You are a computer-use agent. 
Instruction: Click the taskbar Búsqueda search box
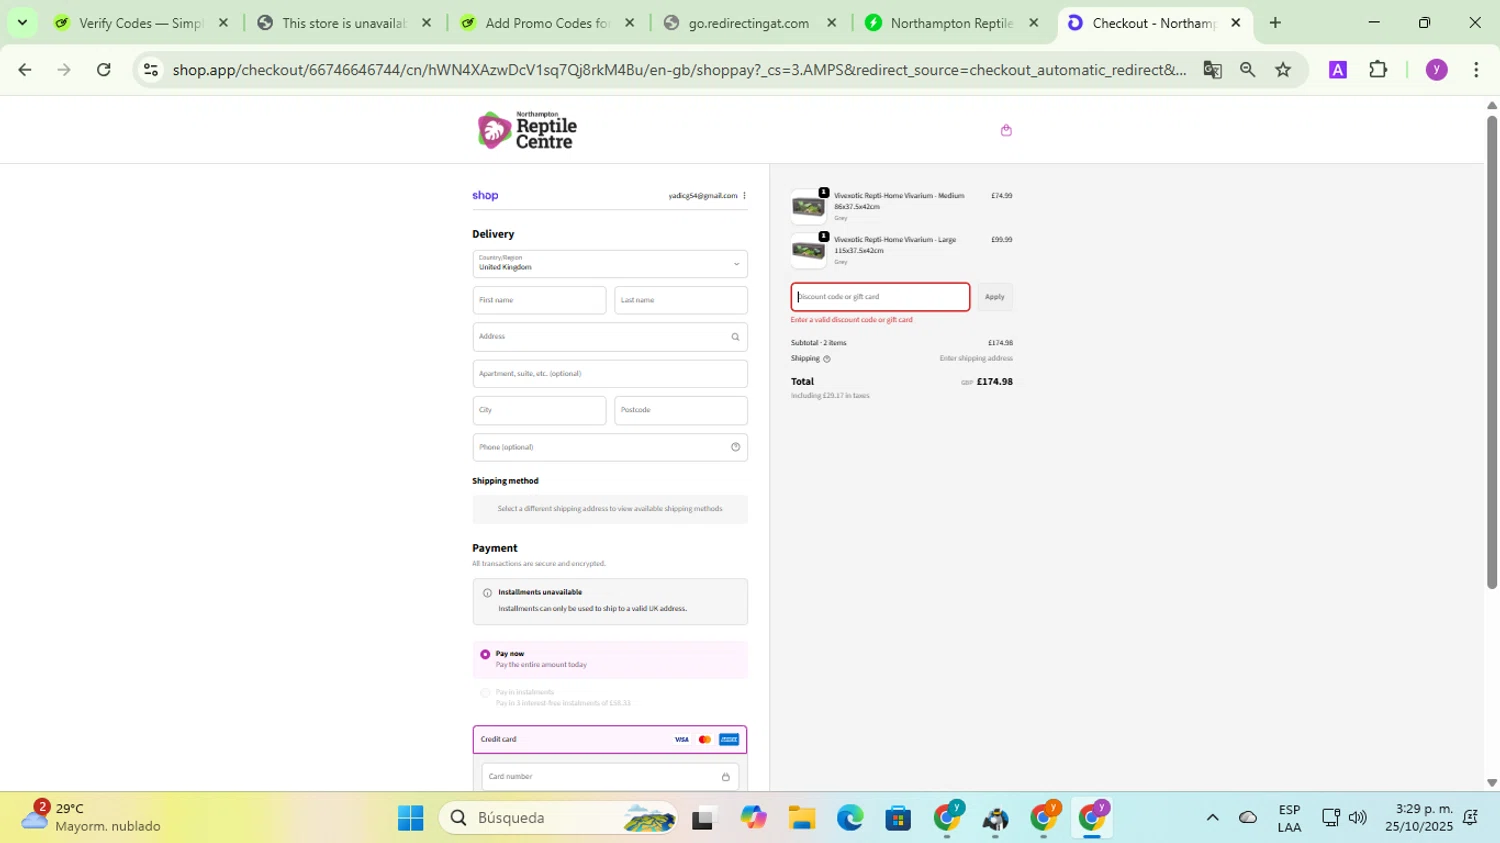pos(558,818)
